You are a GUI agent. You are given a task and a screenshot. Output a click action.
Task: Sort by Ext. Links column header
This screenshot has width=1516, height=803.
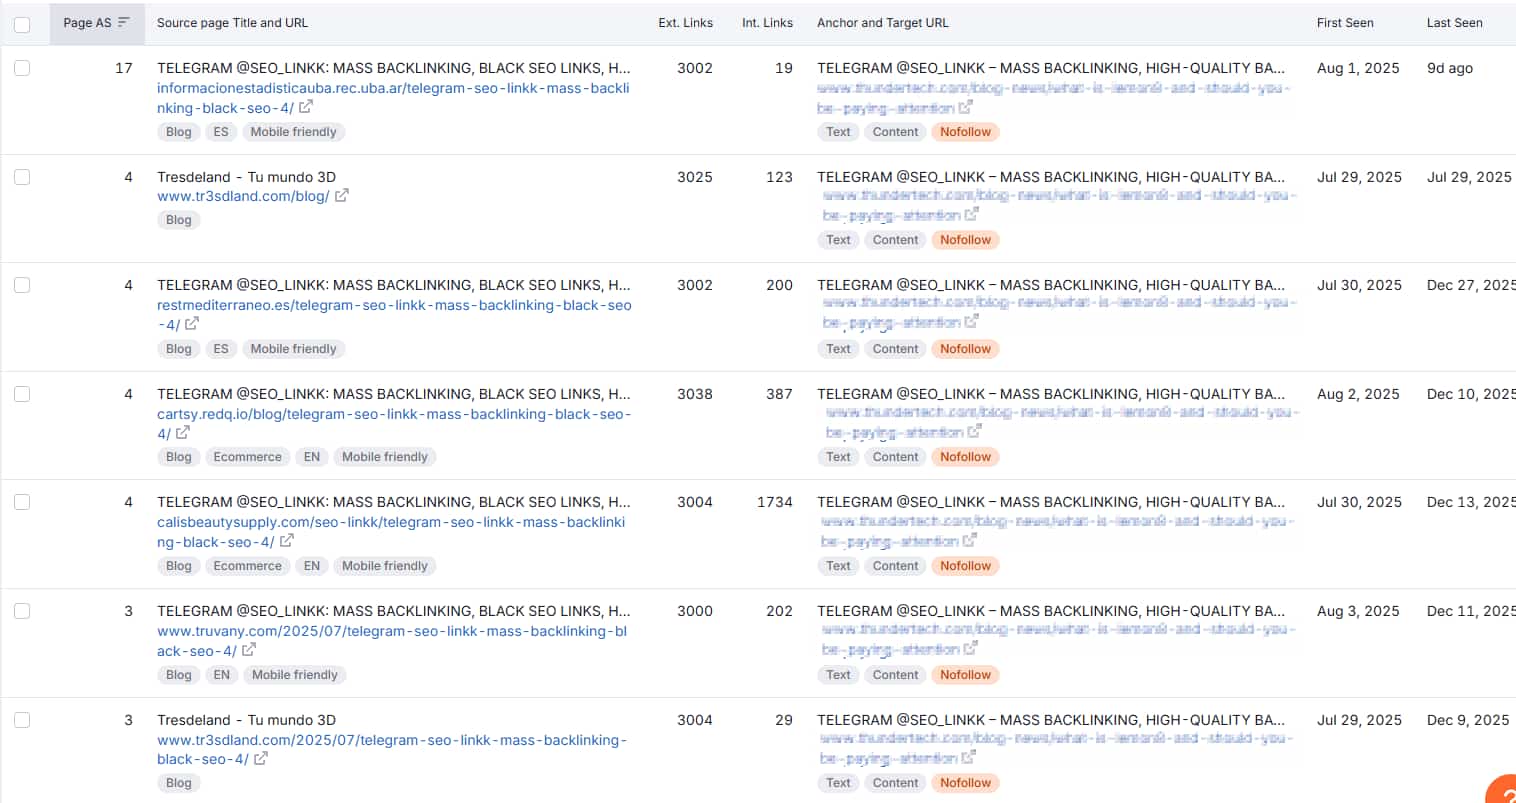[685, 22]
